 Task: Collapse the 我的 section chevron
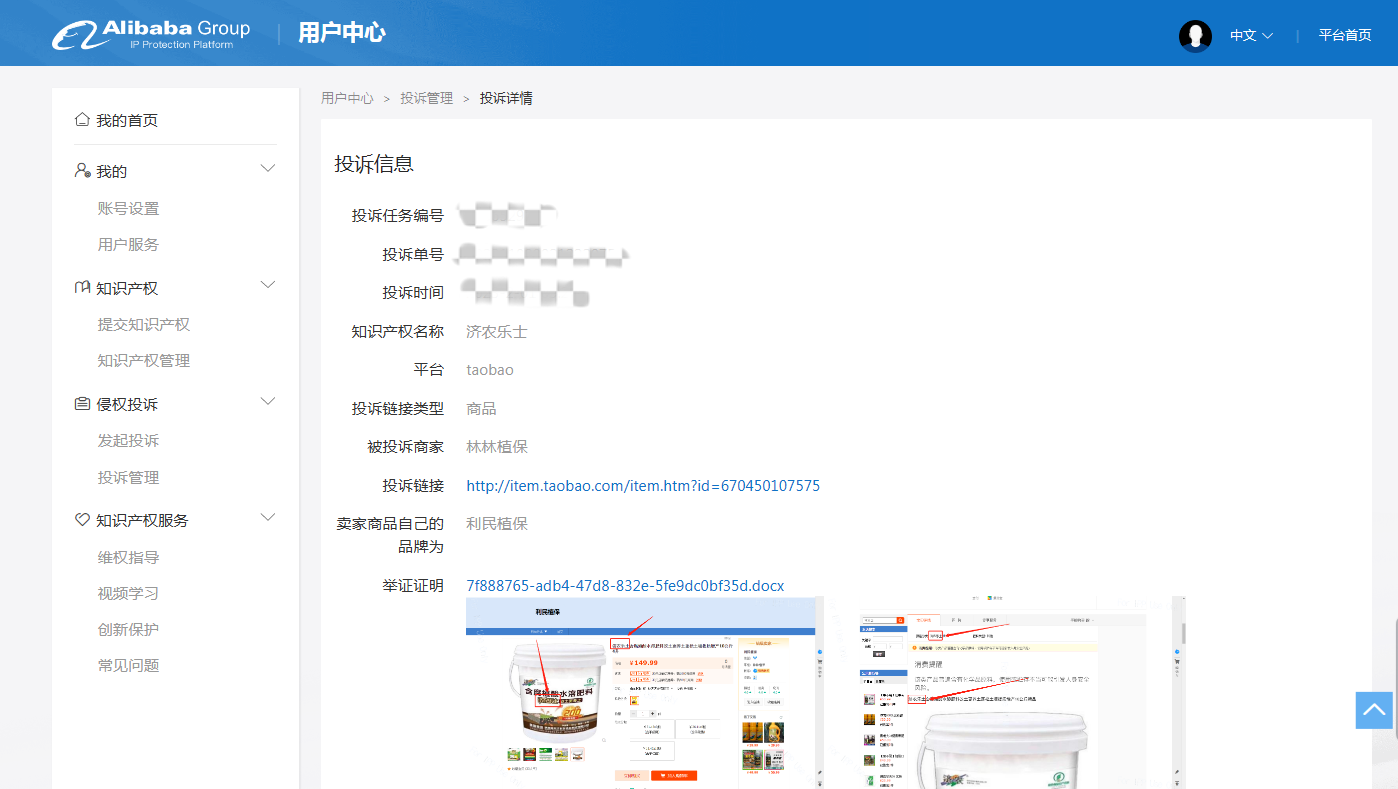tap(268, 169)
